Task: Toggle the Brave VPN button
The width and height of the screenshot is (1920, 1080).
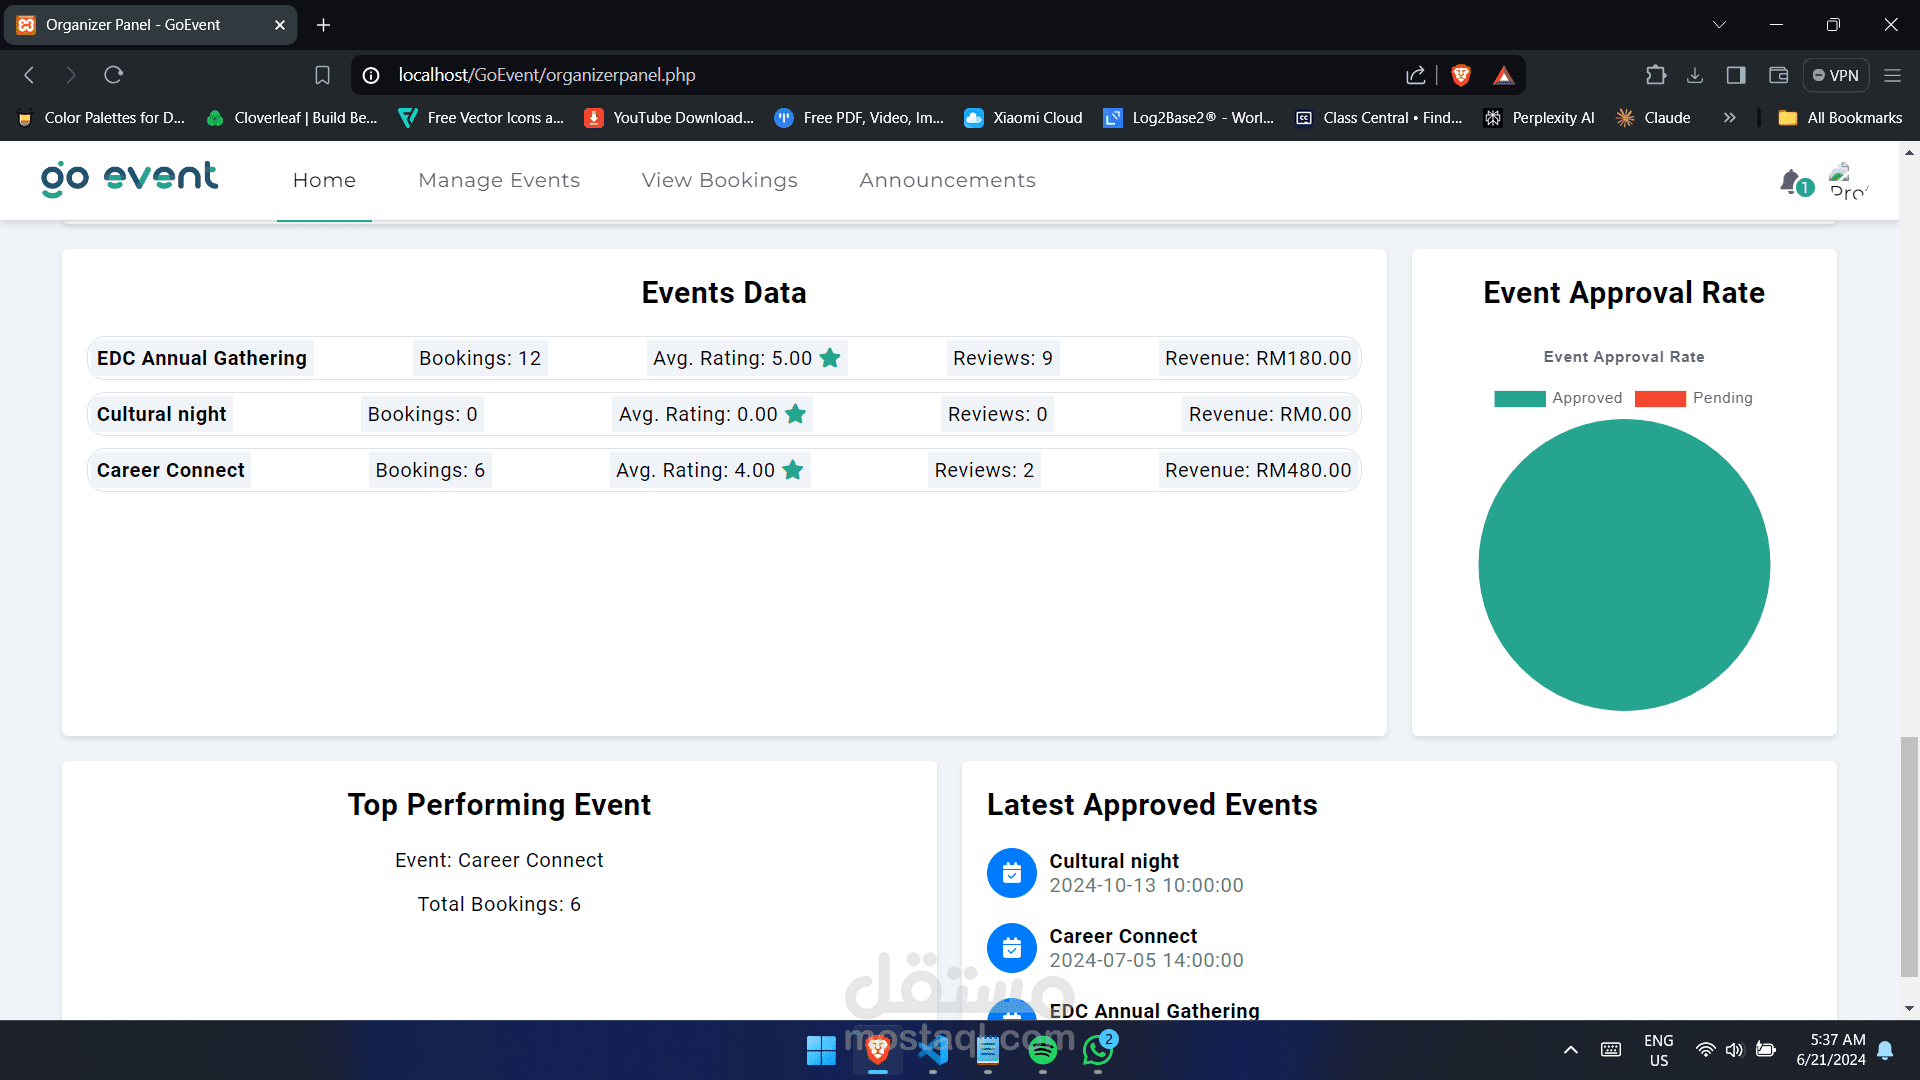Action: 1836,75
